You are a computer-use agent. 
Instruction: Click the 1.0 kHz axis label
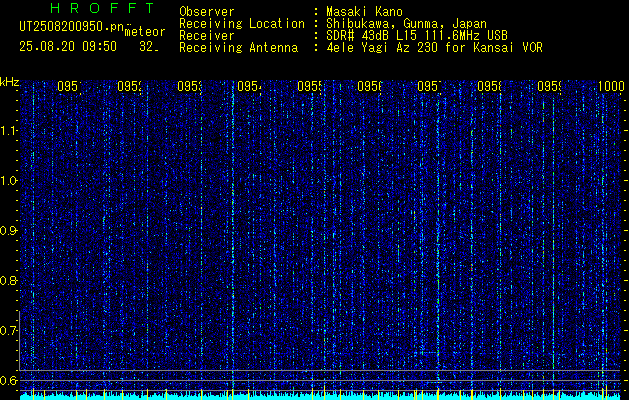point(8,181)
